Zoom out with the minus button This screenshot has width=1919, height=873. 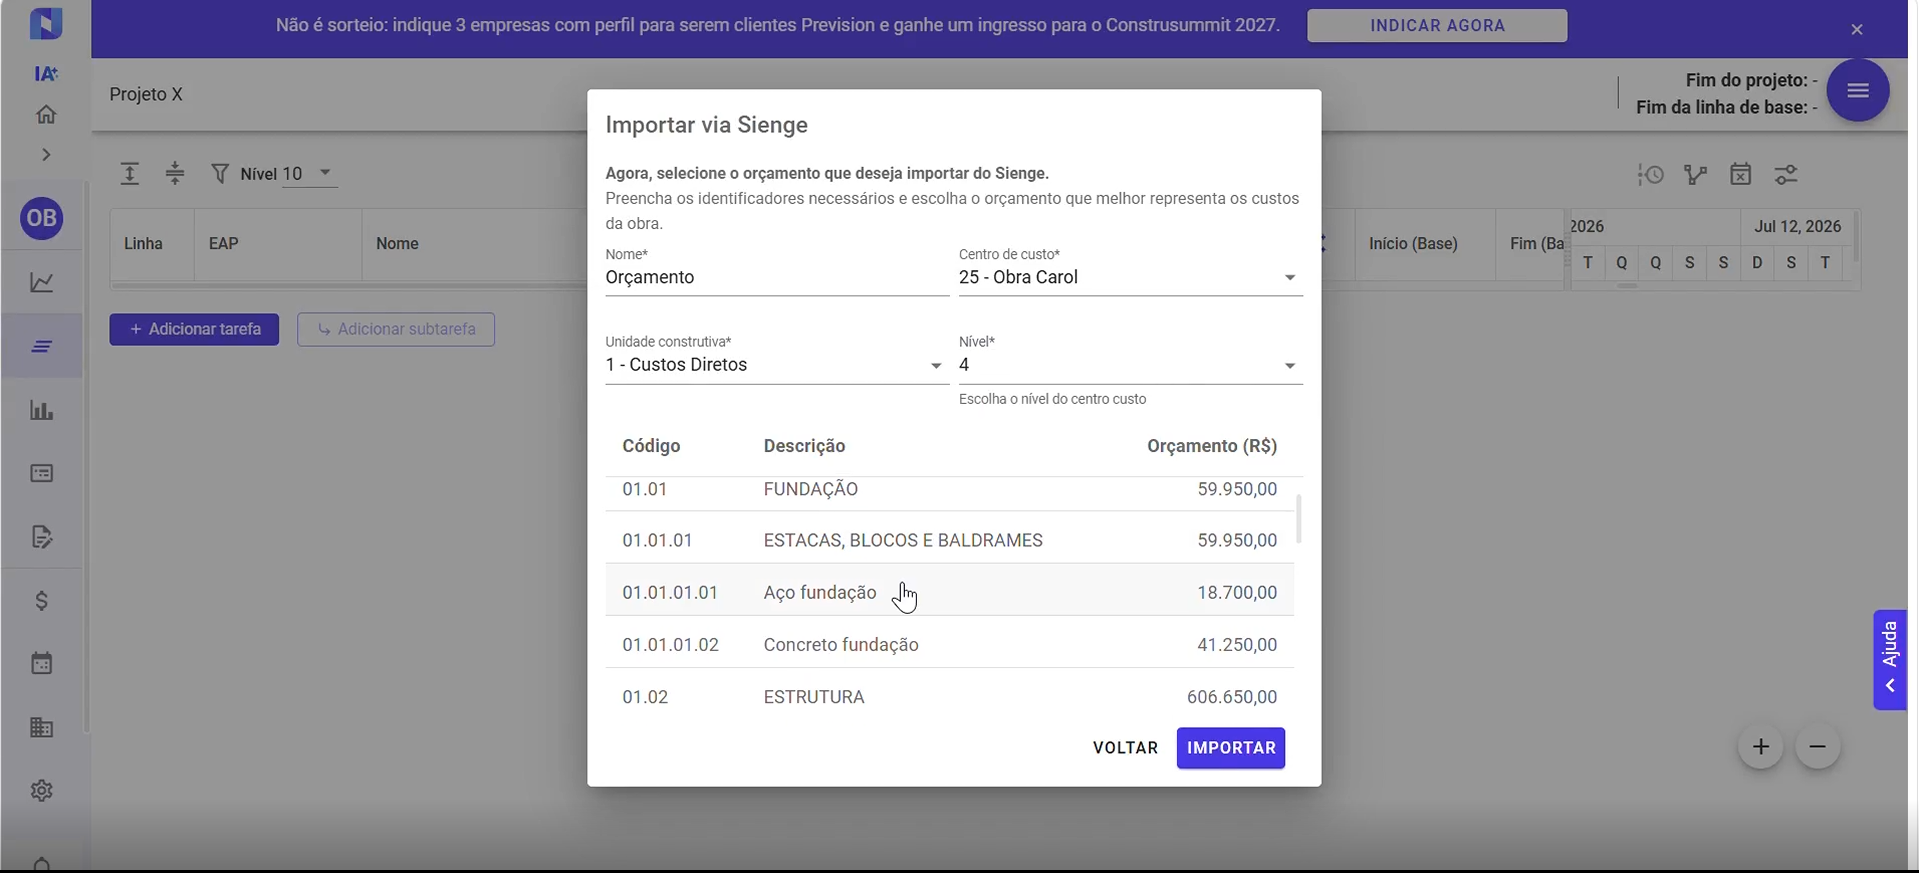tap(1818, 747)
